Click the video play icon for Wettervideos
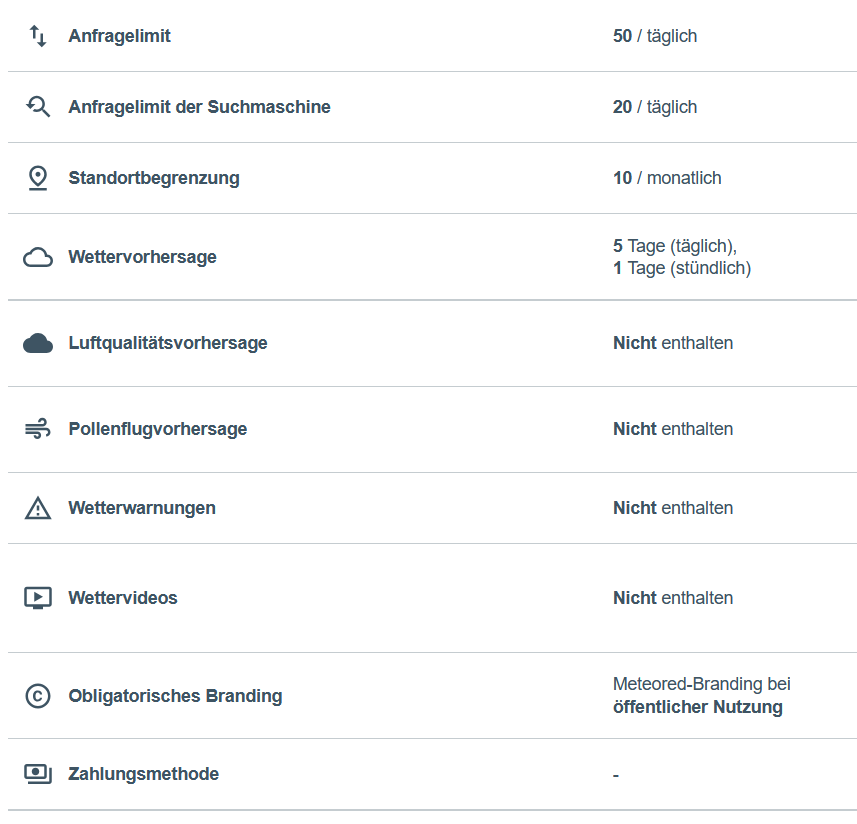Screen dimensions: 857x824 [38, 598]
